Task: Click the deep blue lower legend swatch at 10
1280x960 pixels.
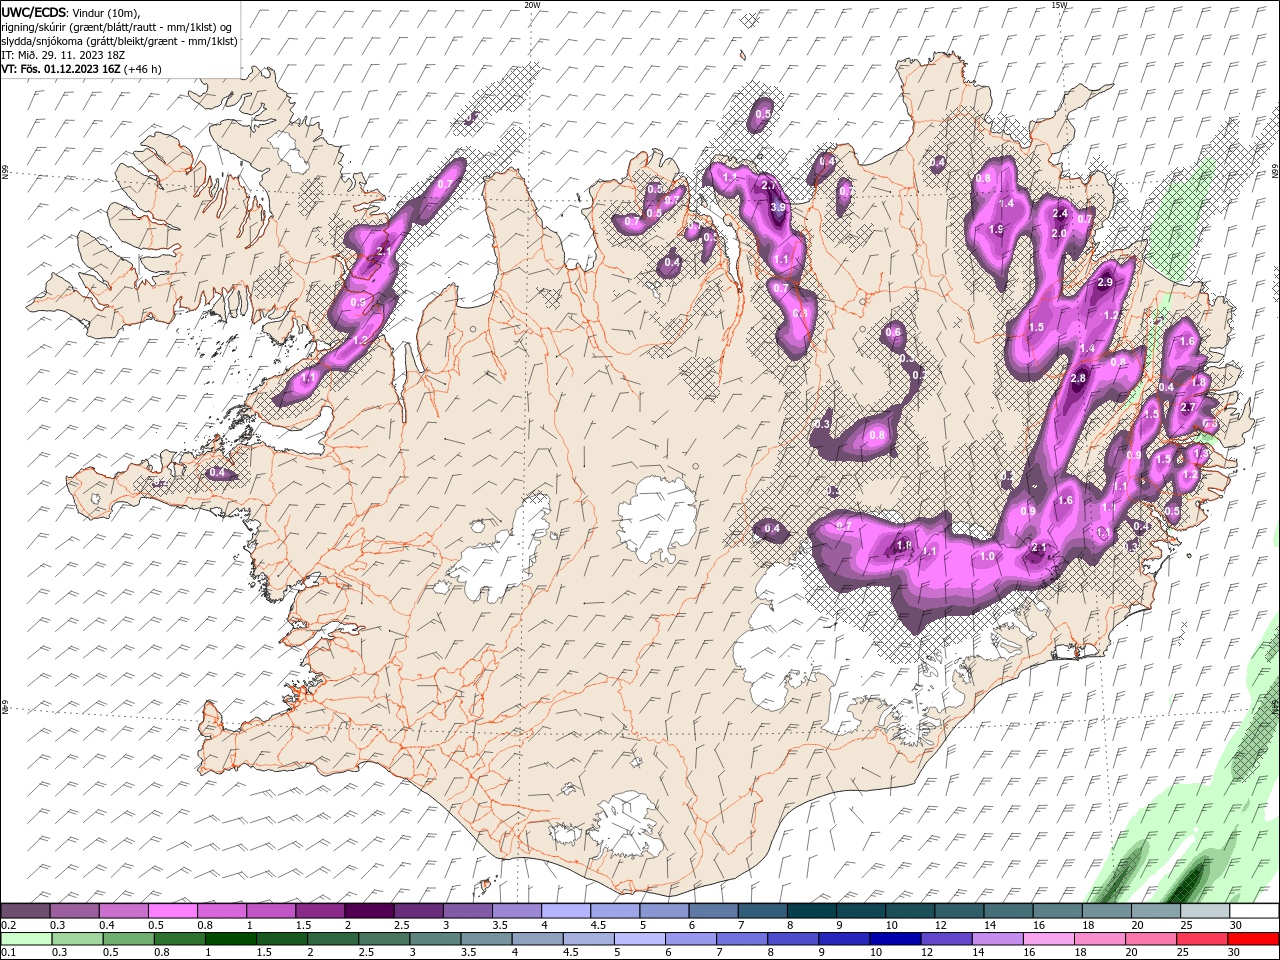Action: coord(894,938)
